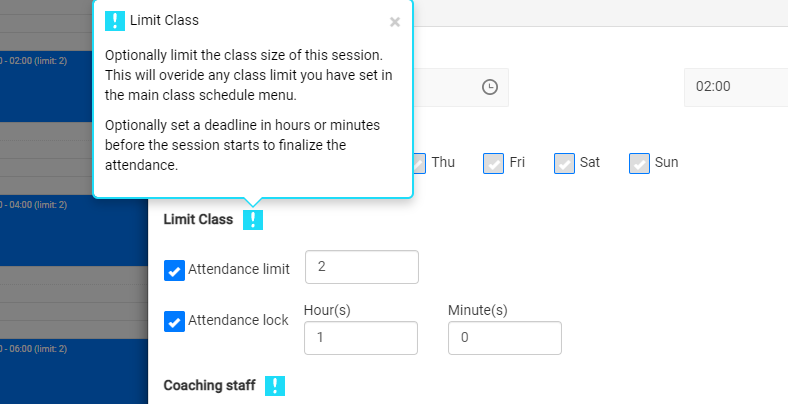Toggle the Thu day checkbox
Viewport: 788px width, 404px height.
419,163
